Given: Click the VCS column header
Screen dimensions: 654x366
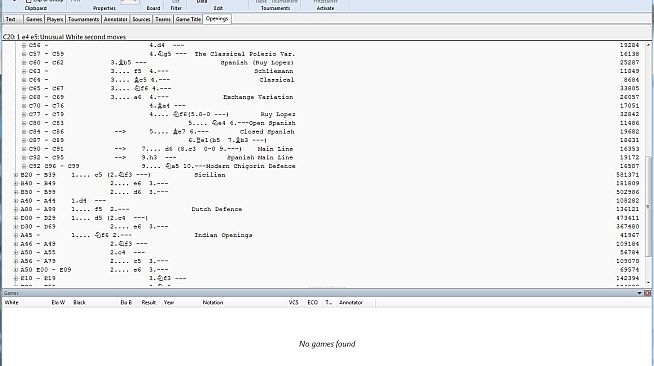Looking at the screenshot, I should 295,303.
